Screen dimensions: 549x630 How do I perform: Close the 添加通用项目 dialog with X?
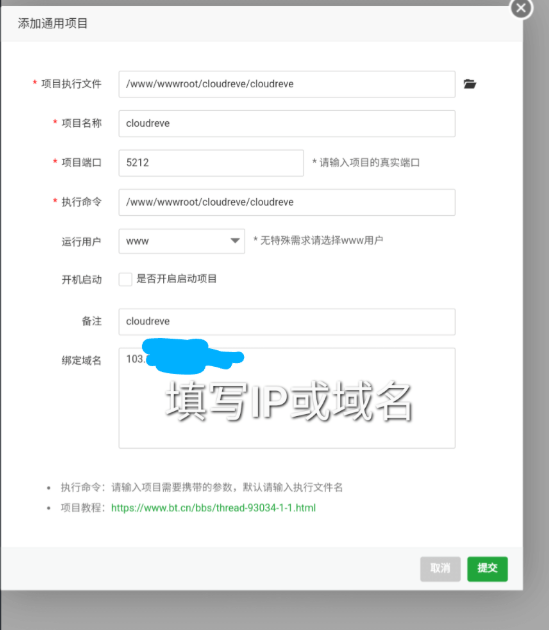tap(521, 8)
